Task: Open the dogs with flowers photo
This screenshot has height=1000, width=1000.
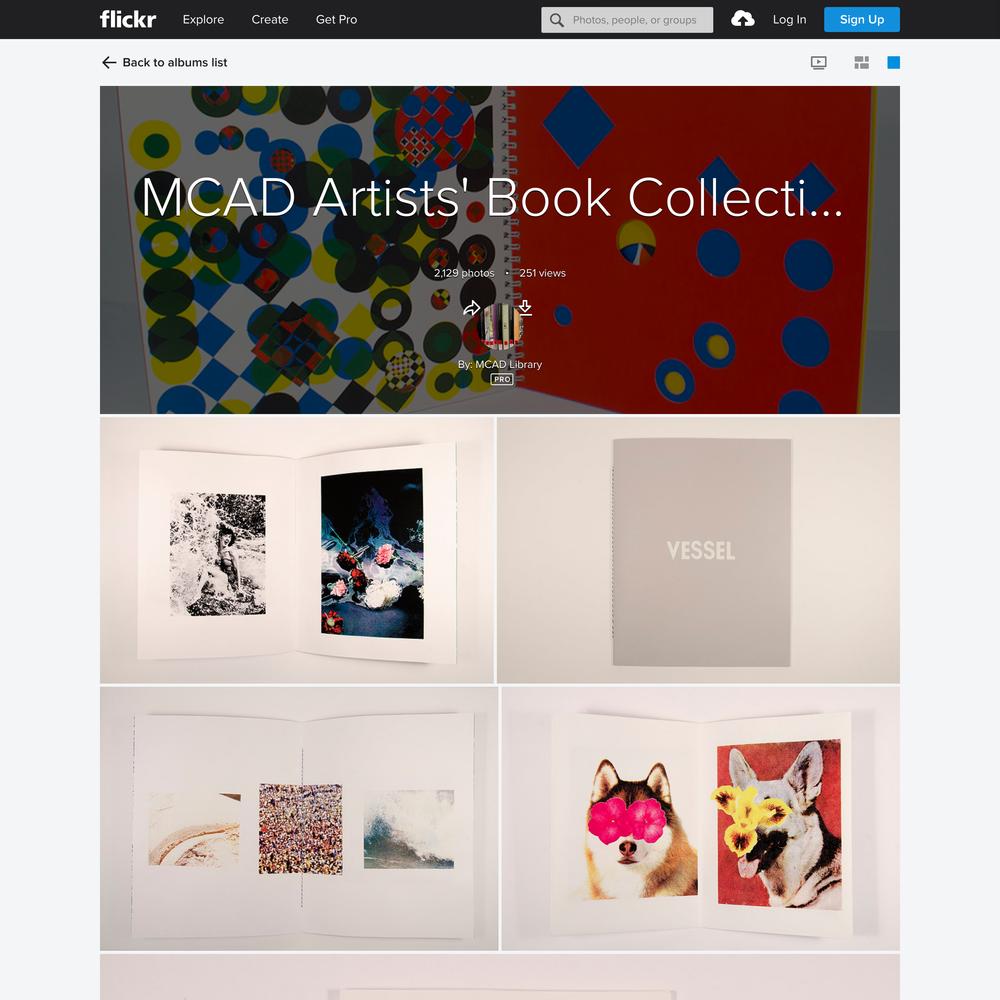Action: (700, 818)
